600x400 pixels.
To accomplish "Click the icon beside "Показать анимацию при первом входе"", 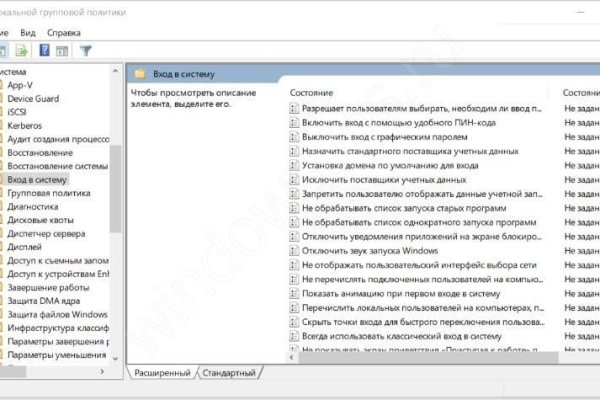I will point(293,293).
